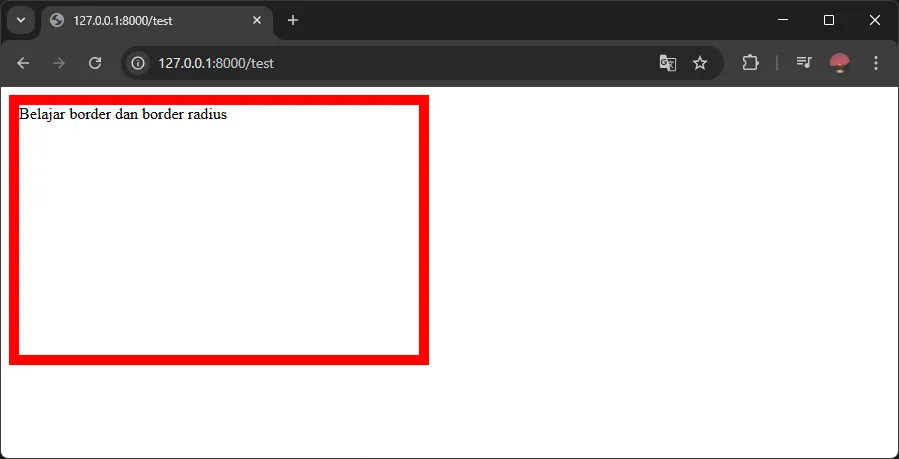The height and width of the screenshot is (459, 899).
Task: Open the Chrome profile avatar
Action: (840, 63)
